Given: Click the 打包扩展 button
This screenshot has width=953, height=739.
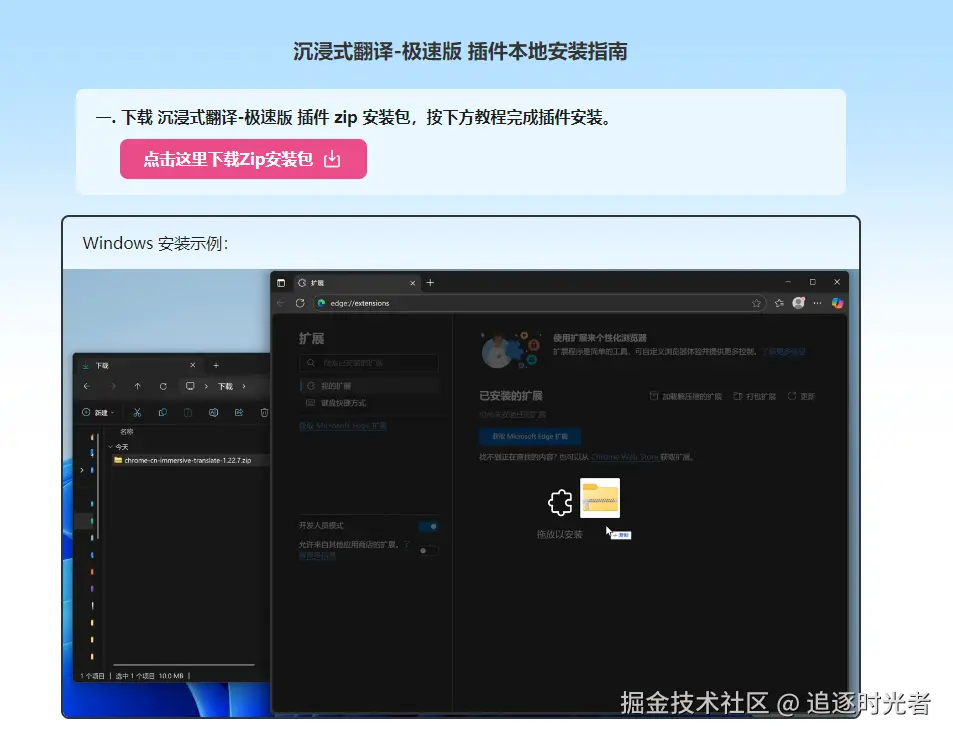Looking at the screenshot, I should (x=754, y=396).
